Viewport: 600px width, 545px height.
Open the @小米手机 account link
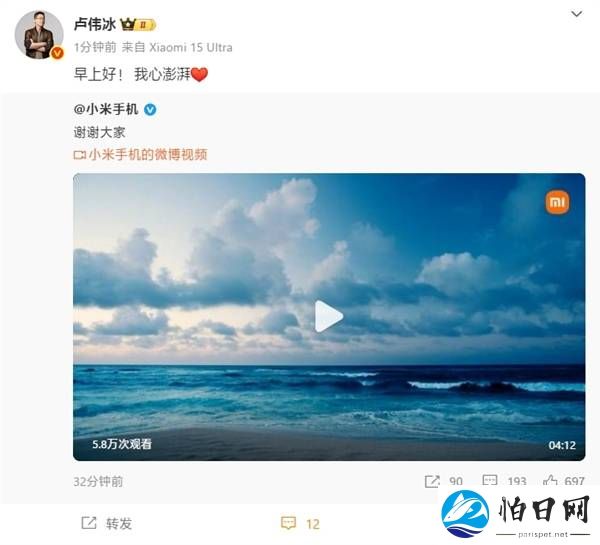(106, 109)
